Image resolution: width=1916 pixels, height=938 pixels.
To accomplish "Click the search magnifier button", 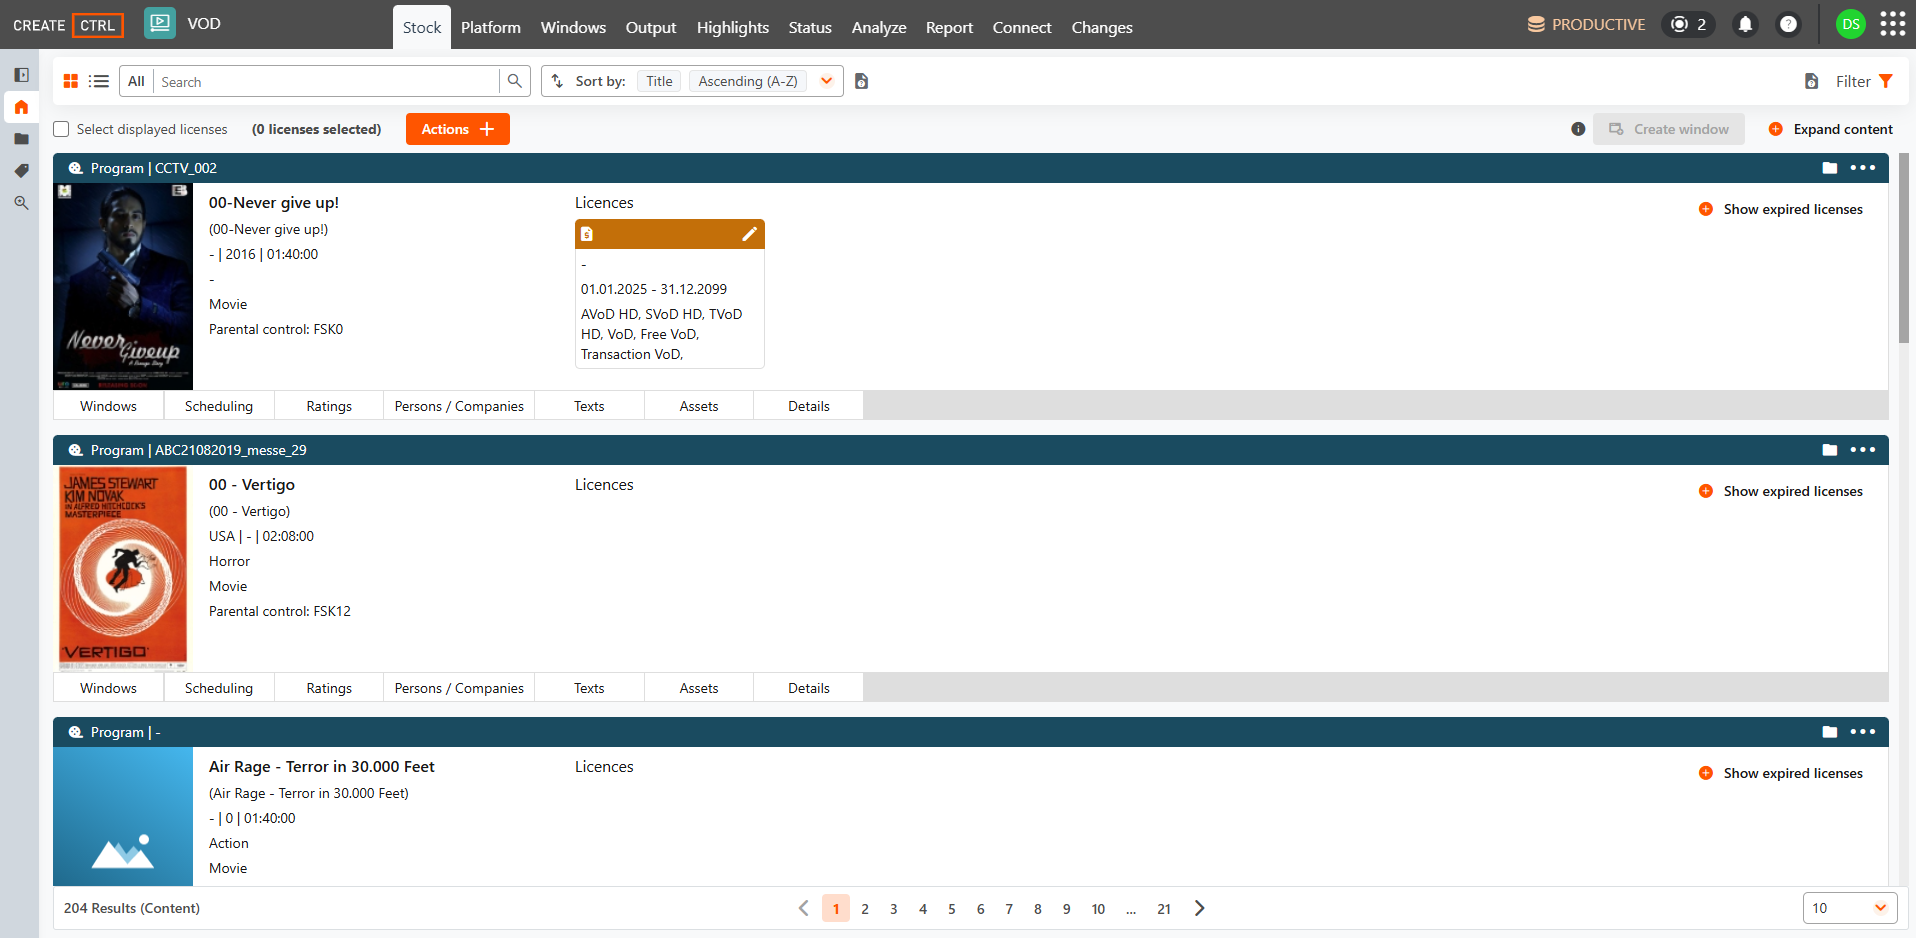I will click(514, 81).
